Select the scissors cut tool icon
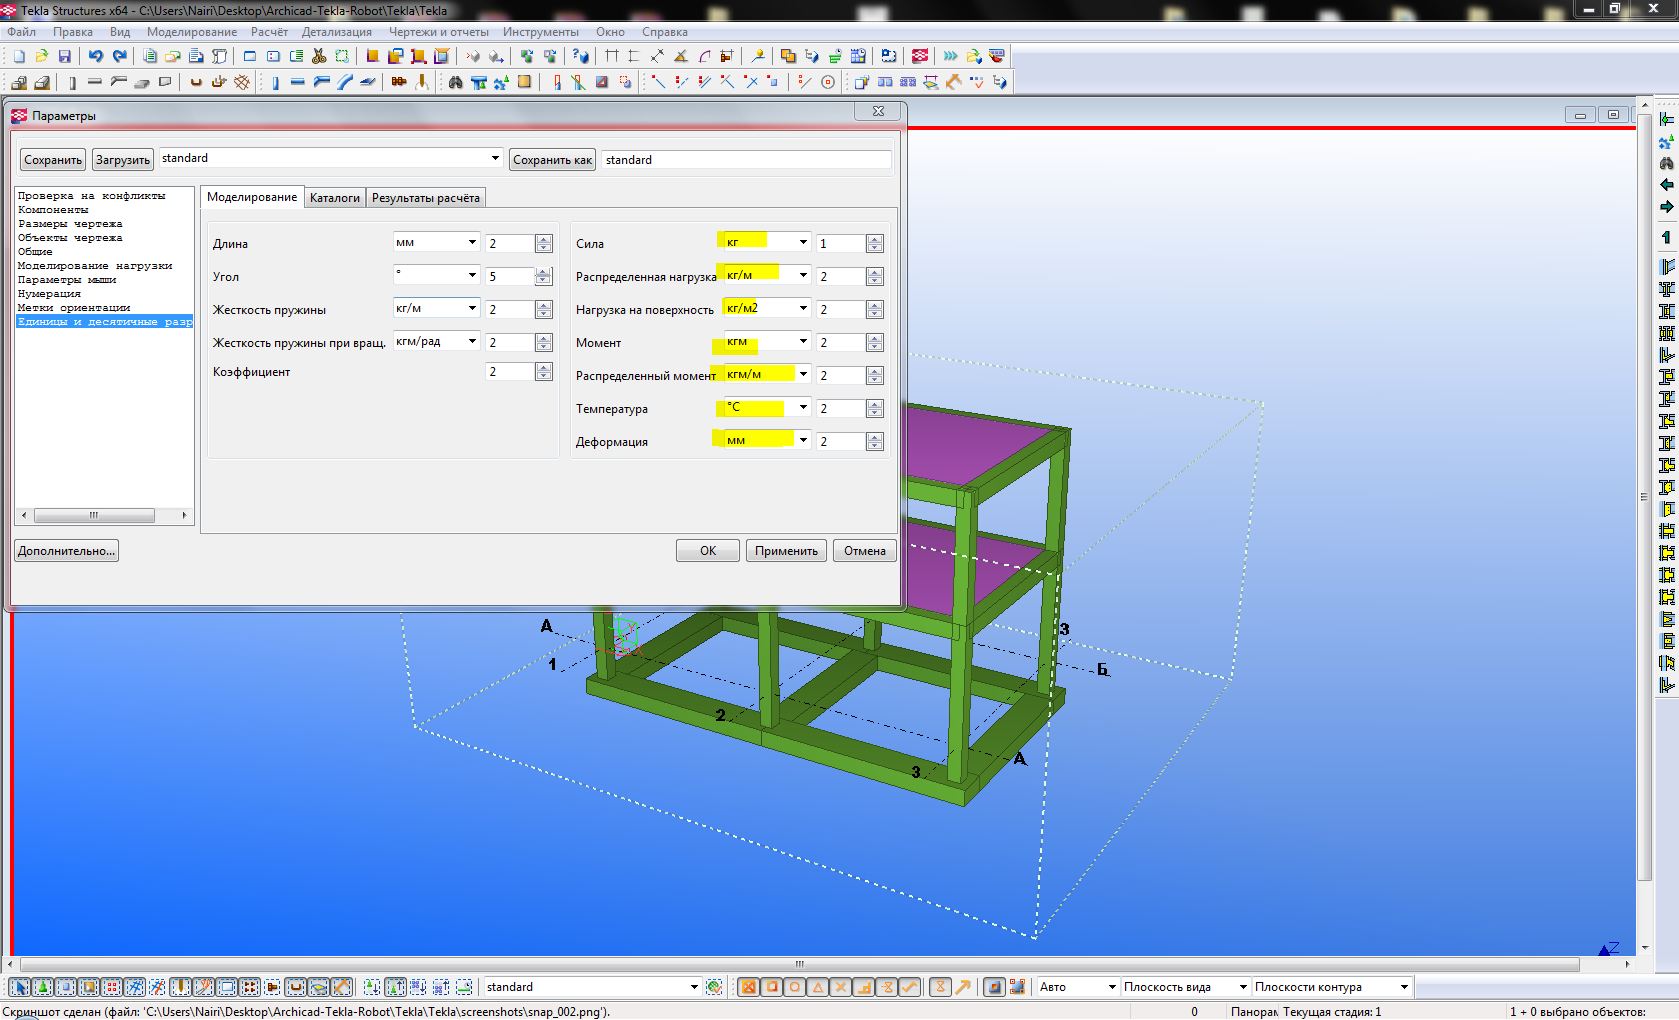Screen dimensions: 1679x1020 click(319, 56)
